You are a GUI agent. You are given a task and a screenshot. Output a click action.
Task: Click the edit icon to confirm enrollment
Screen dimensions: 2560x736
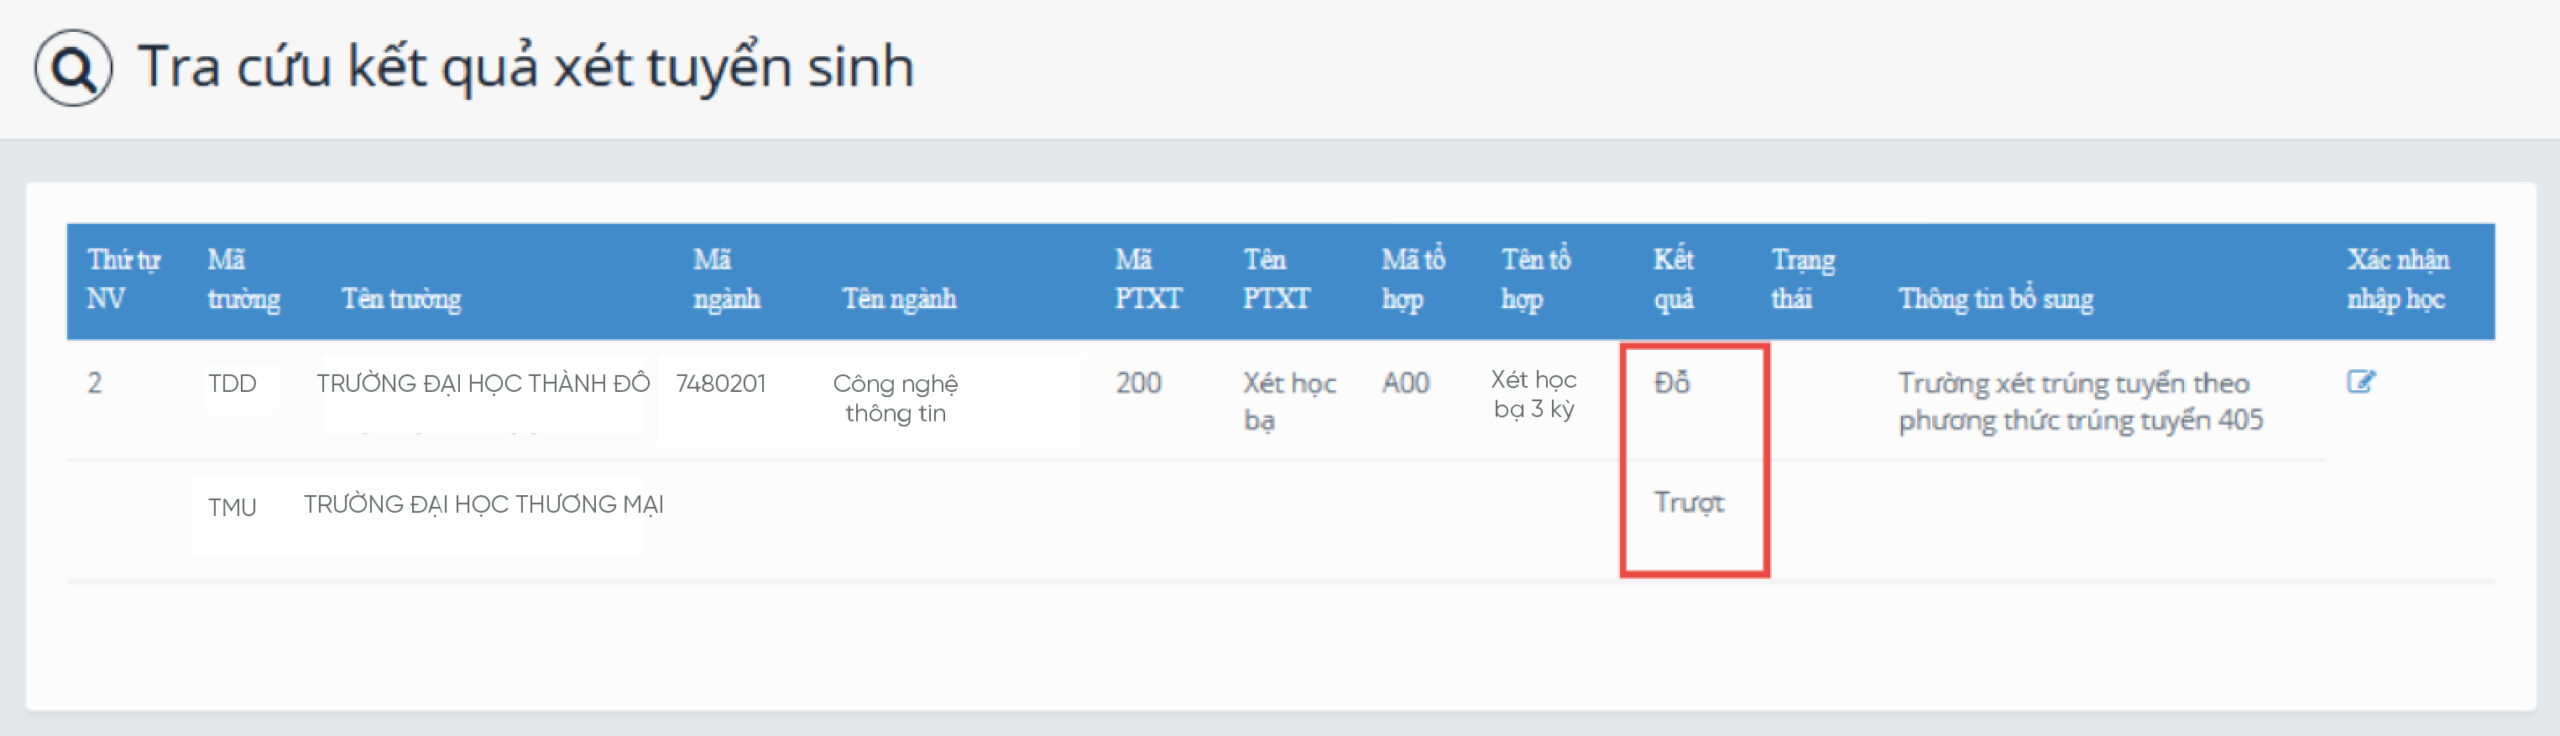tap(2360, 382)
